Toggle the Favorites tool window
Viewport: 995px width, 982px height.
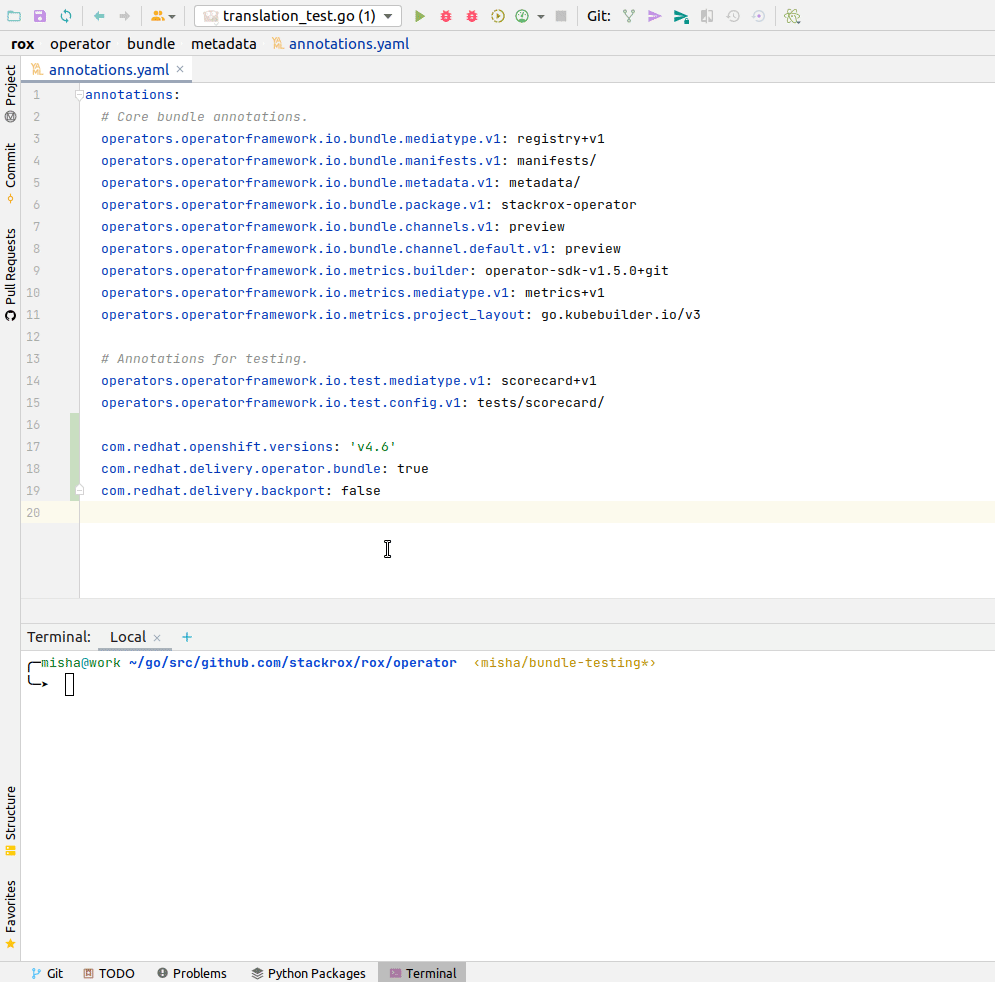(x=11, y=917)
